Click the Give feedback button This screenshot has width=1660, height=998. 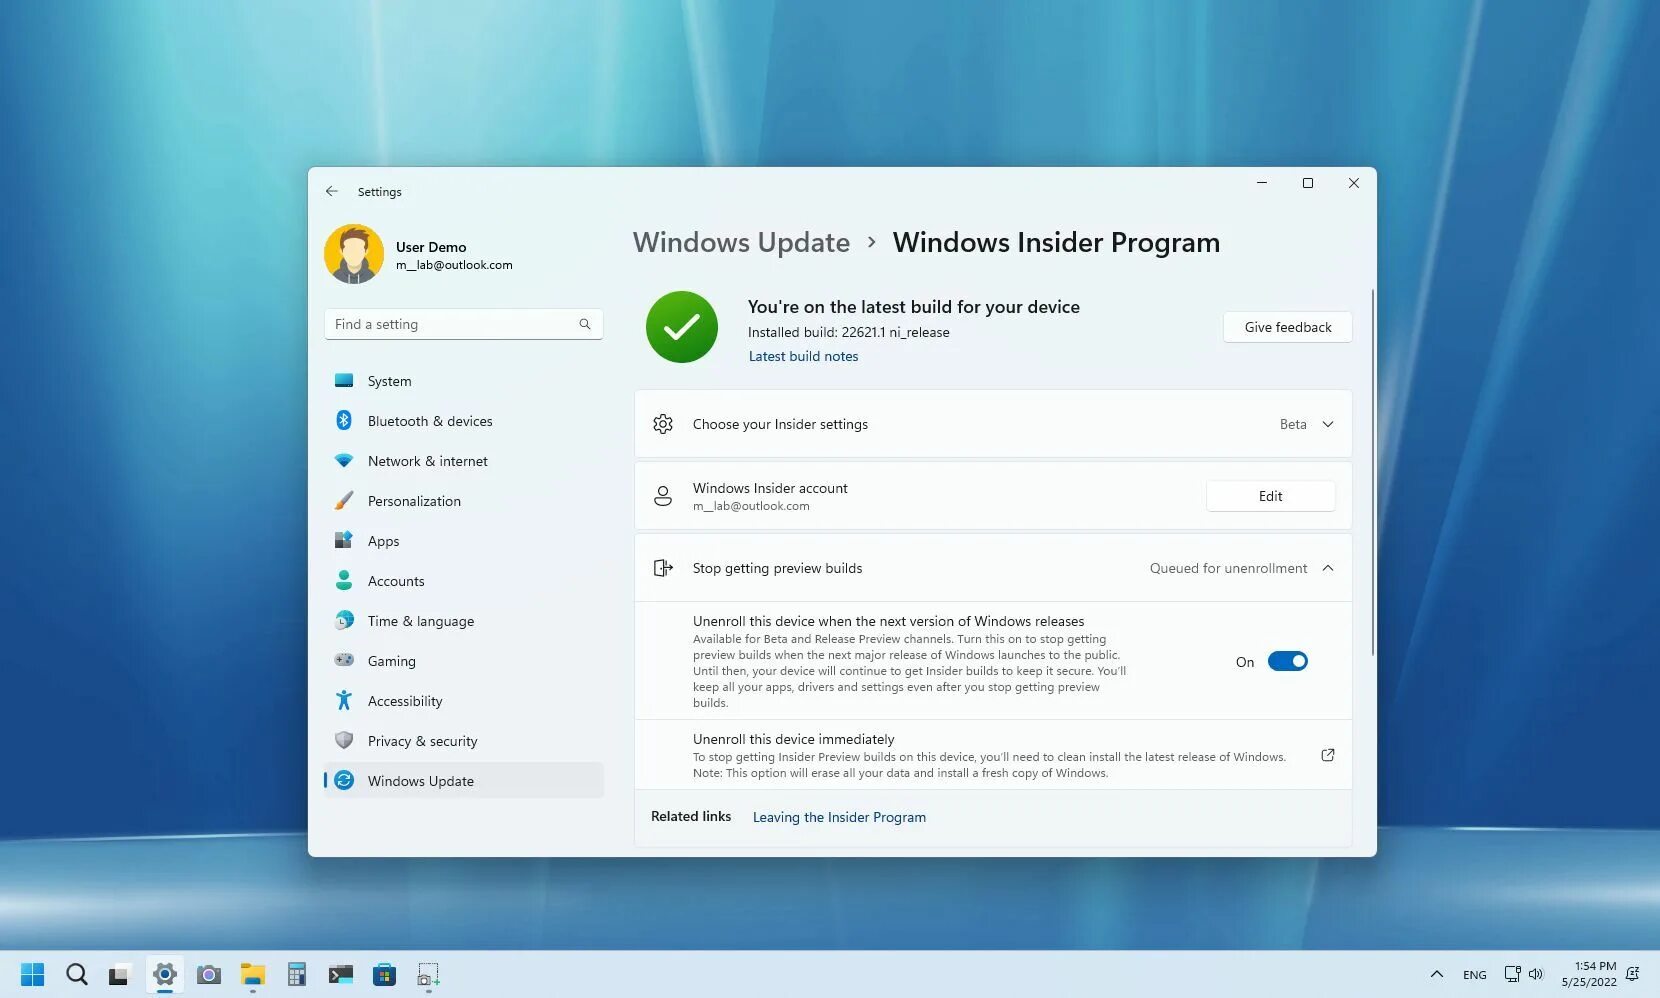[x=1288, y=327]
